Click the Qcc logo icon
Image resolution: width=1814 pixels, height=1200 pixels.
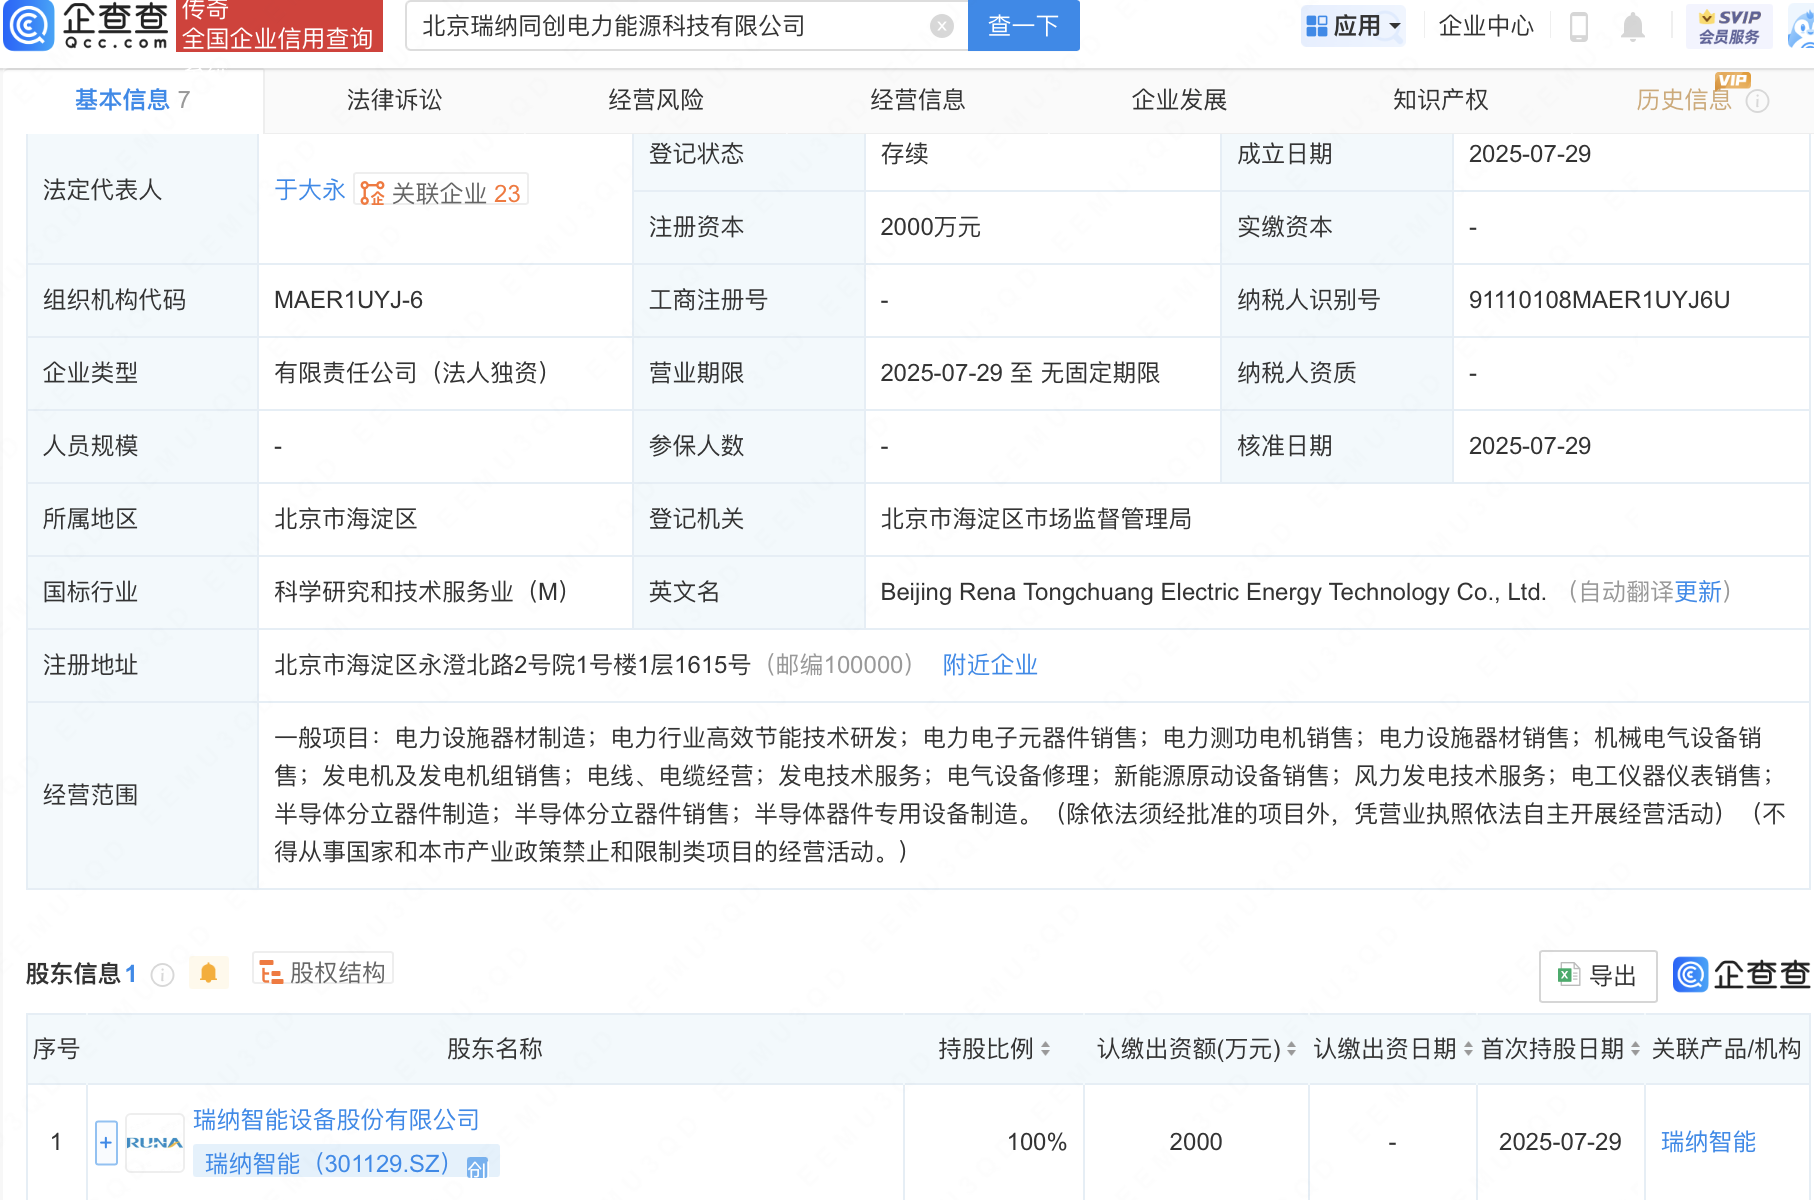(29, 25)
